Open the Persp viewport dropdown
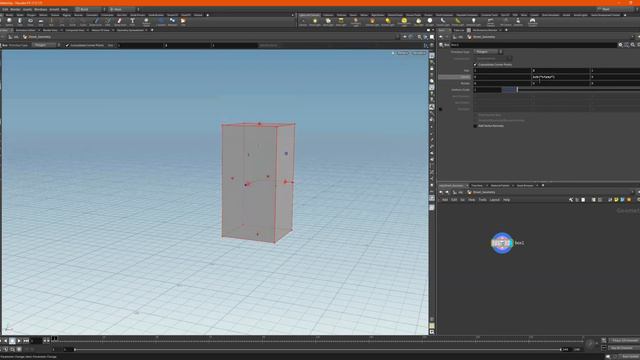The width and height of the screenshot is (640, 360). pyautogui.click(x=402, y=53)
